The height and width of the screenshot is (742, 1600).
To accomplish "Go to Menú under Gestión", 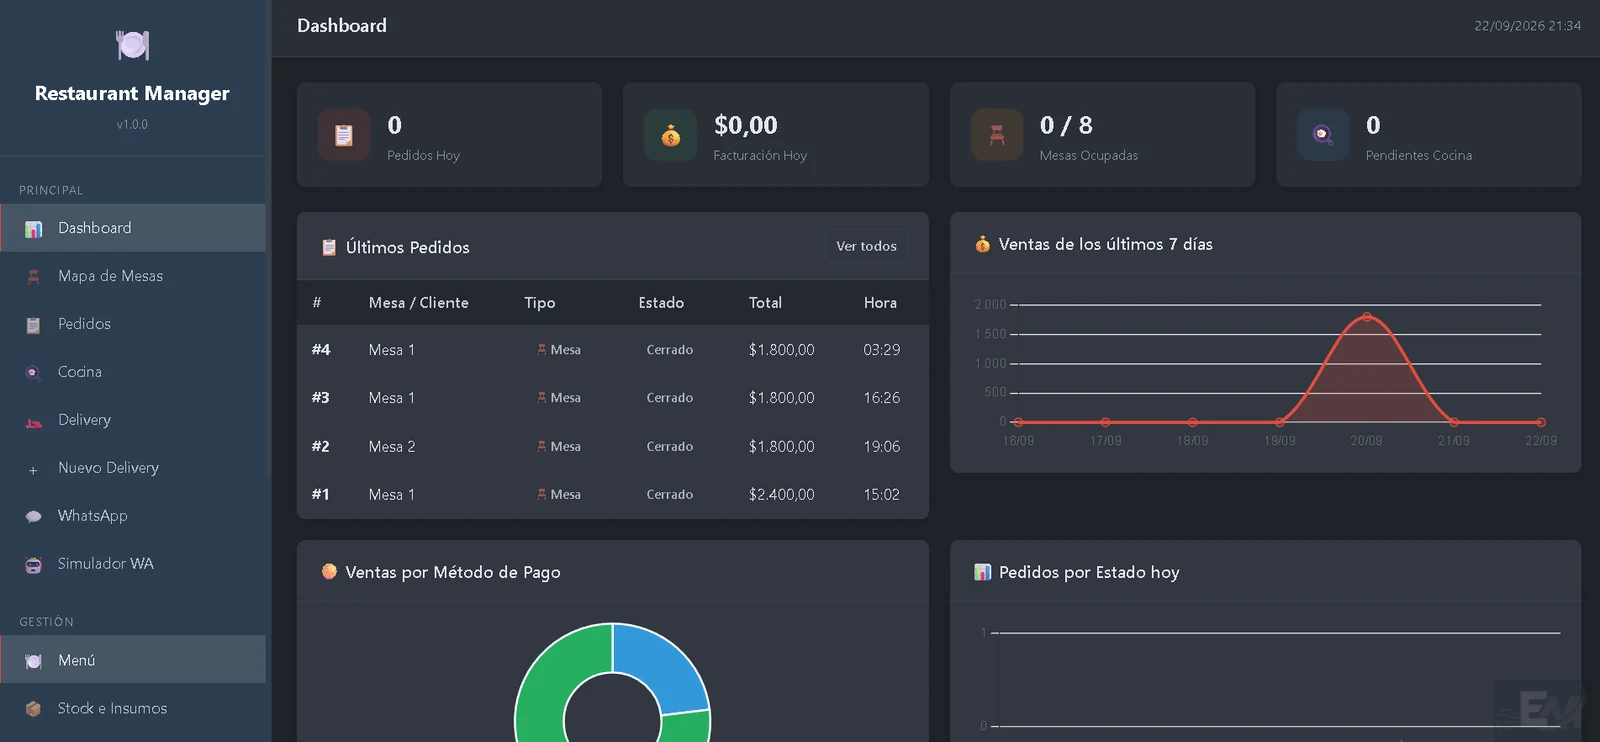I will 133,660.
